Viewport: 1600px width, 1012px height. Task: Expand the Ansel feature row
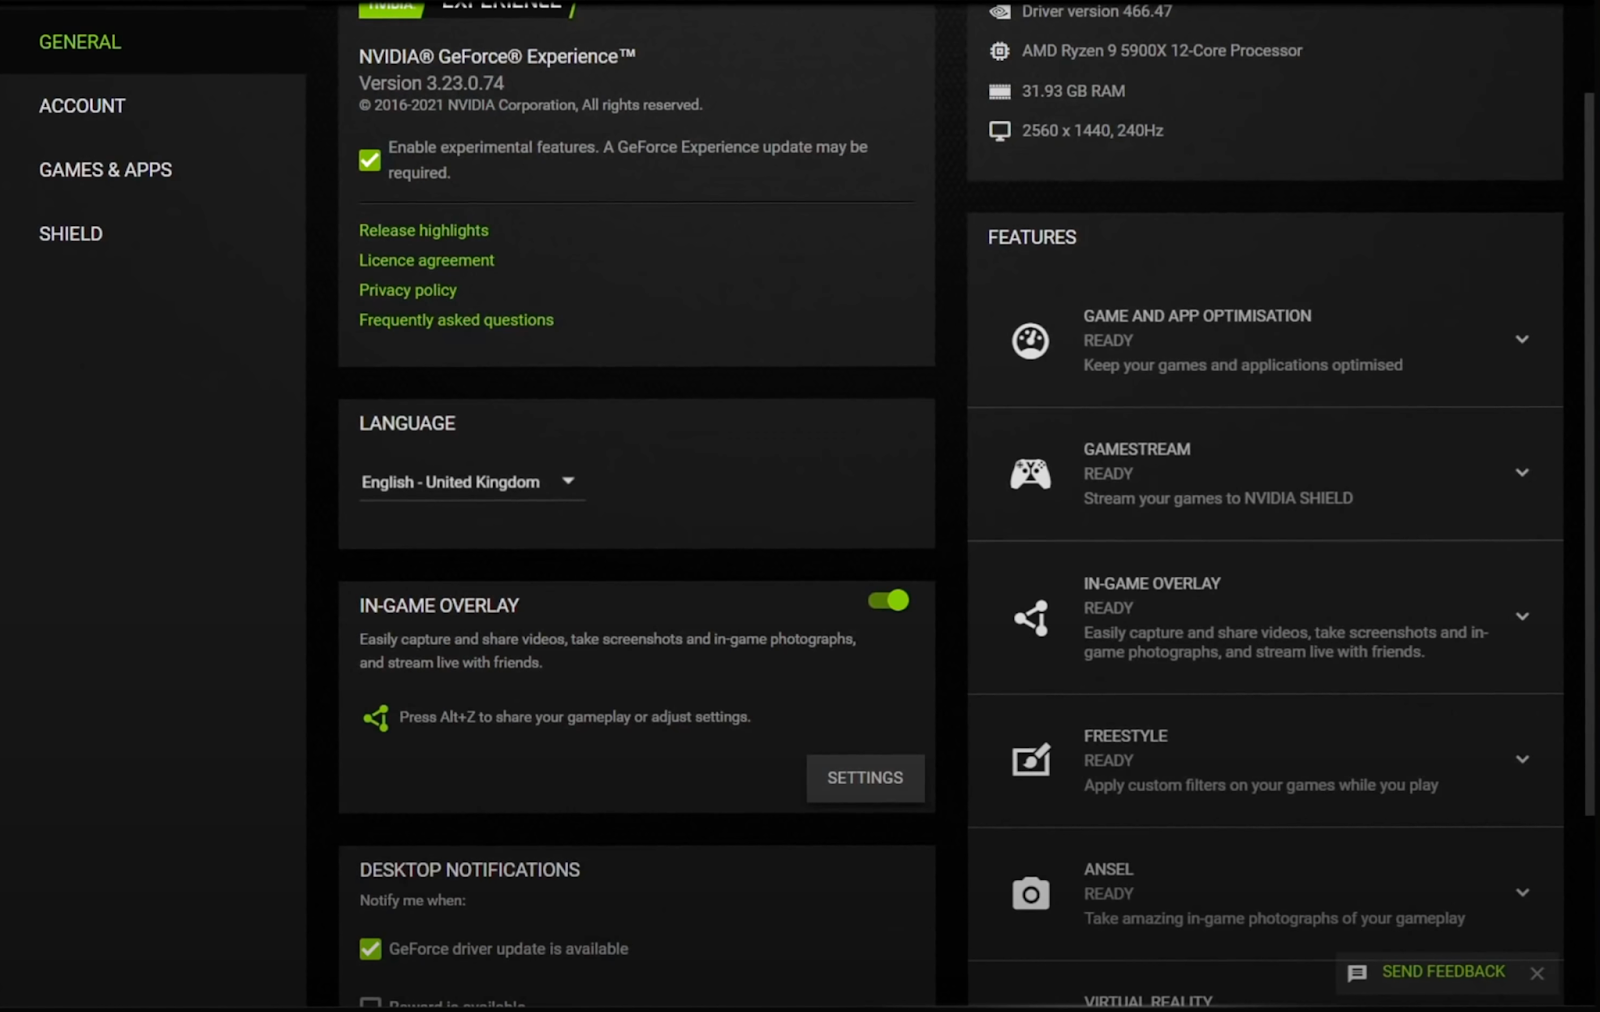click(1522, 892)
